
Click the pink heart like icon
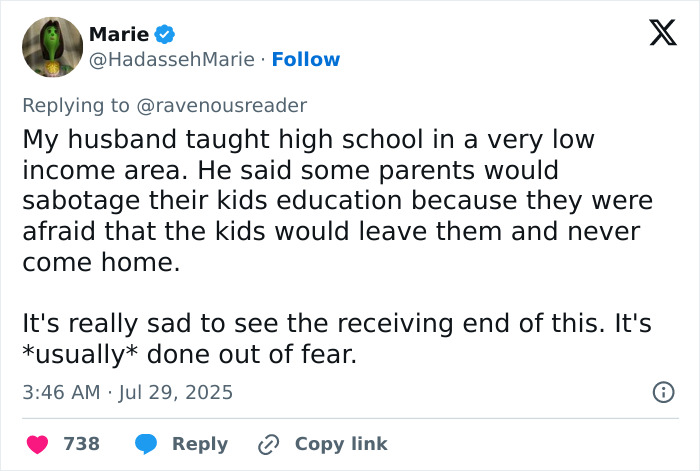[x=38, y=444]
